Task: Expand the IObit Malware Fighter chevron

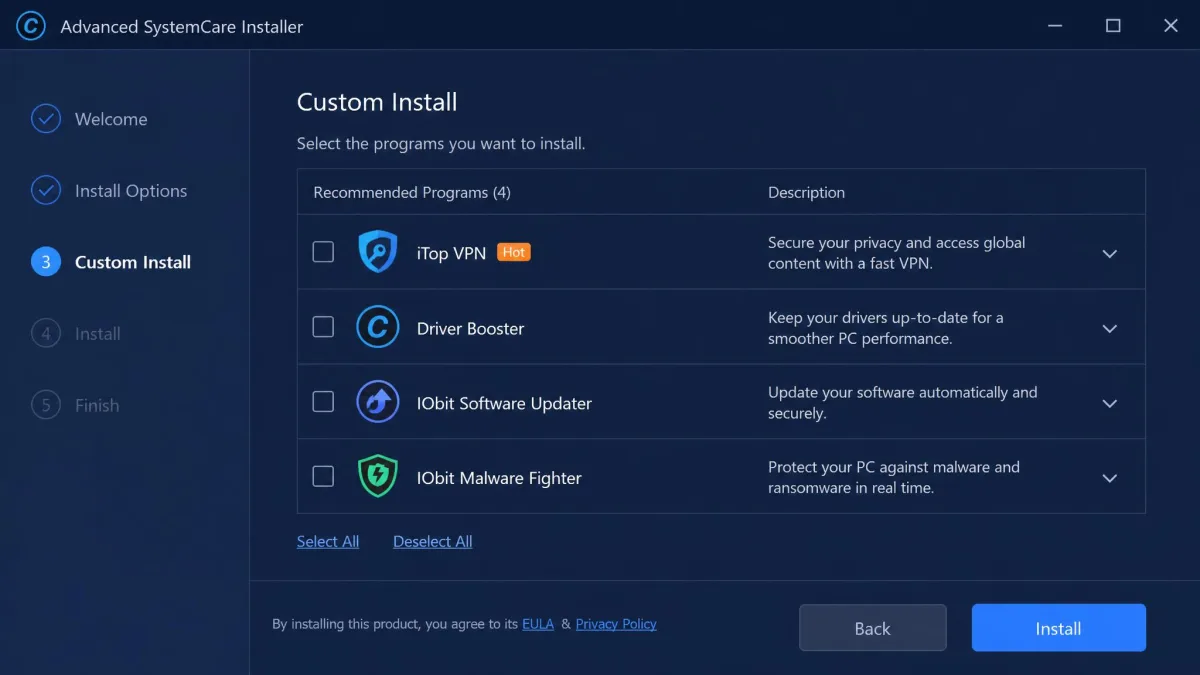Action: coord(1109,479)
